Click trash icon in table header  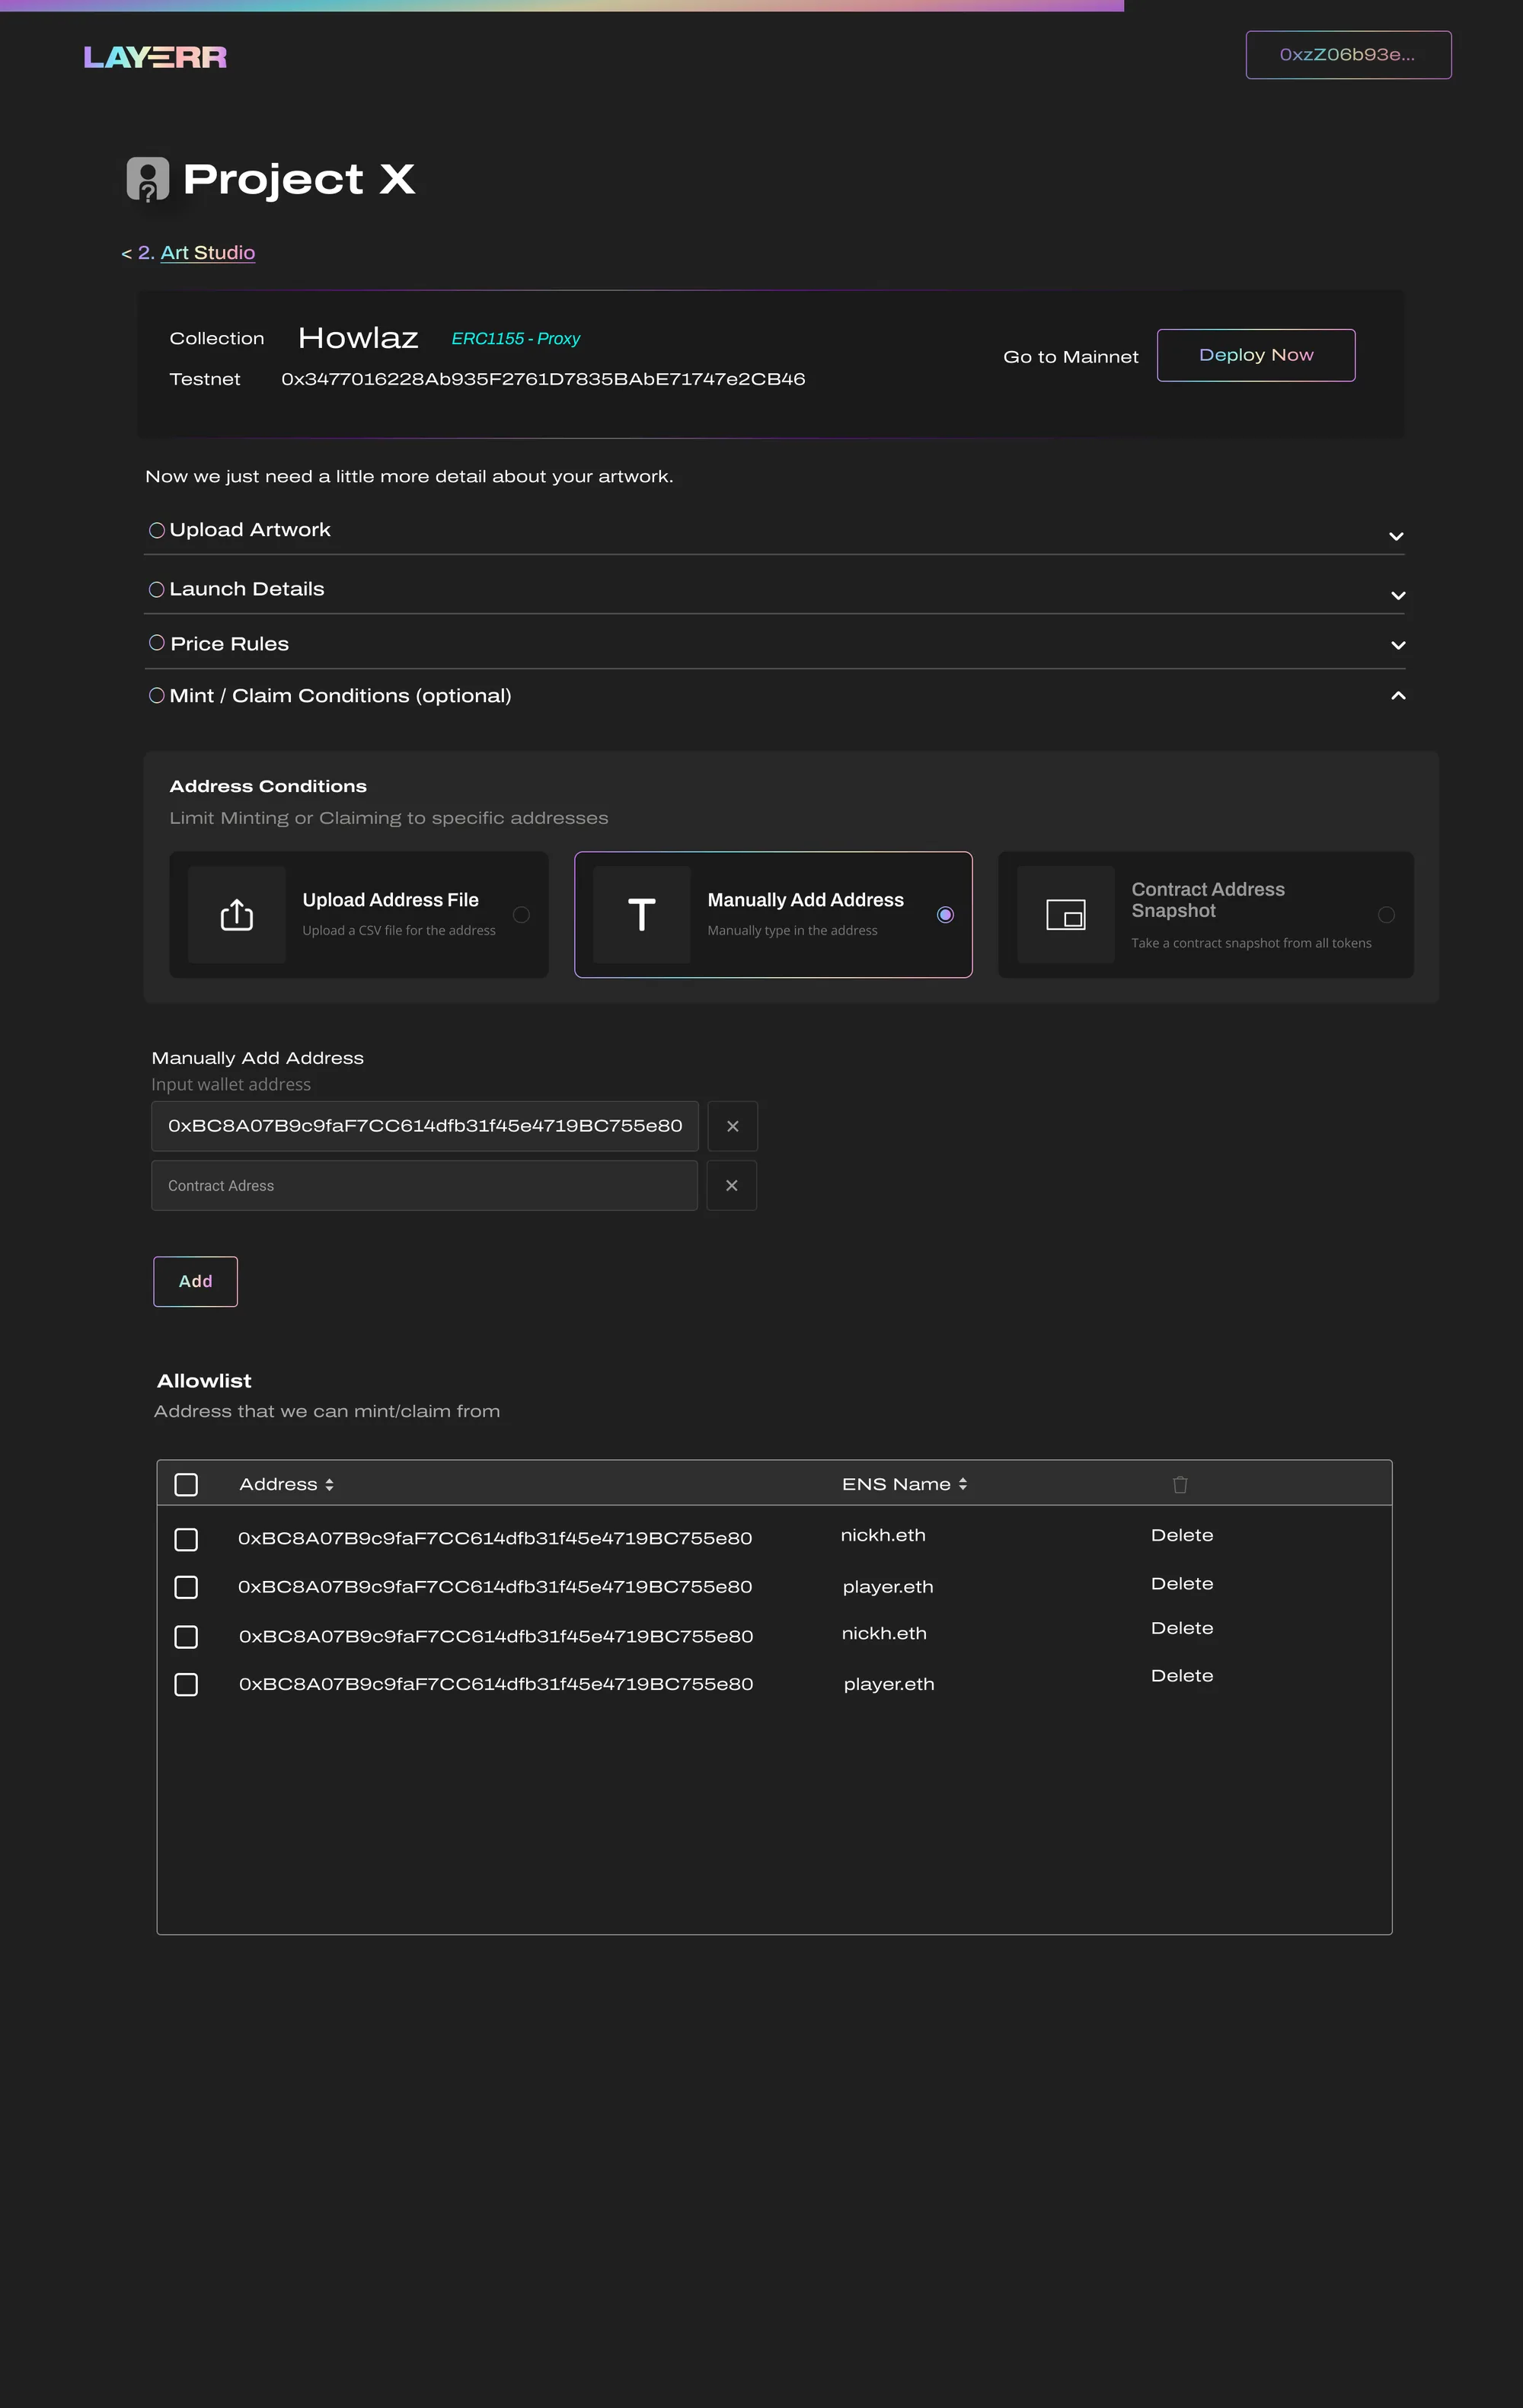pyautogui.click(x=1180, y=1484)
